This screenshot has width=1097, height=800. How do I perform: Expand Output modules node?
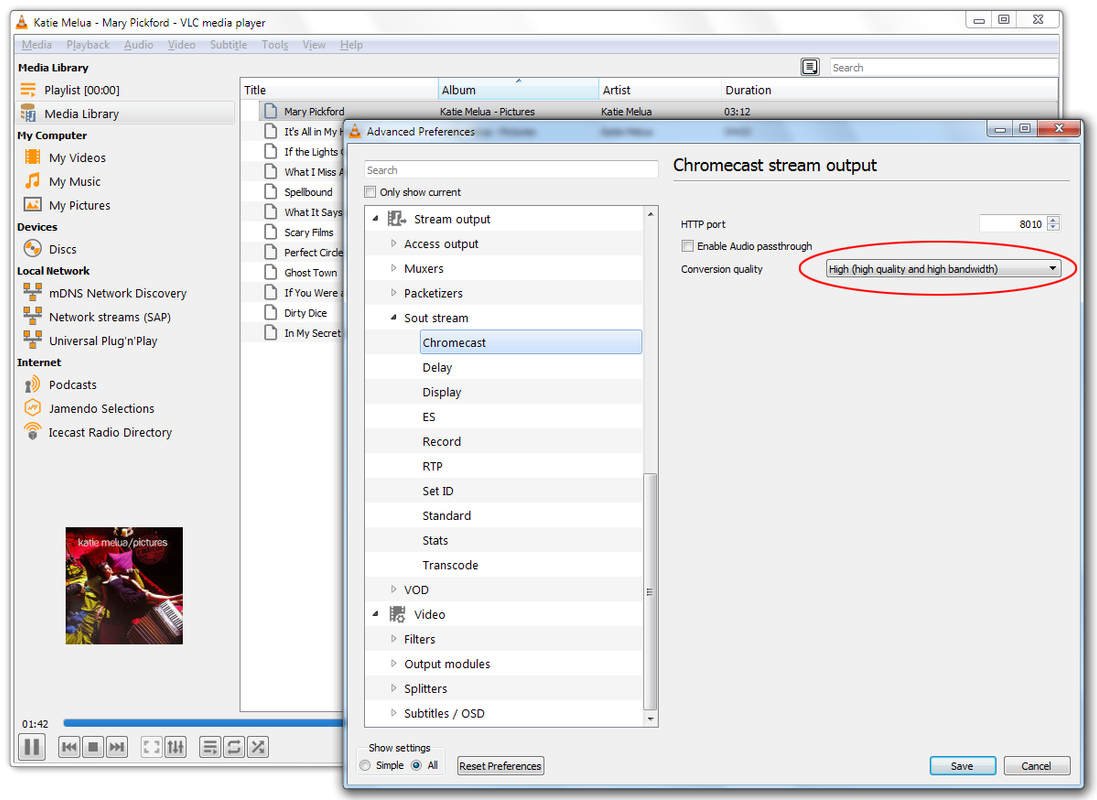pyautogui.click(x=393, y=664)
